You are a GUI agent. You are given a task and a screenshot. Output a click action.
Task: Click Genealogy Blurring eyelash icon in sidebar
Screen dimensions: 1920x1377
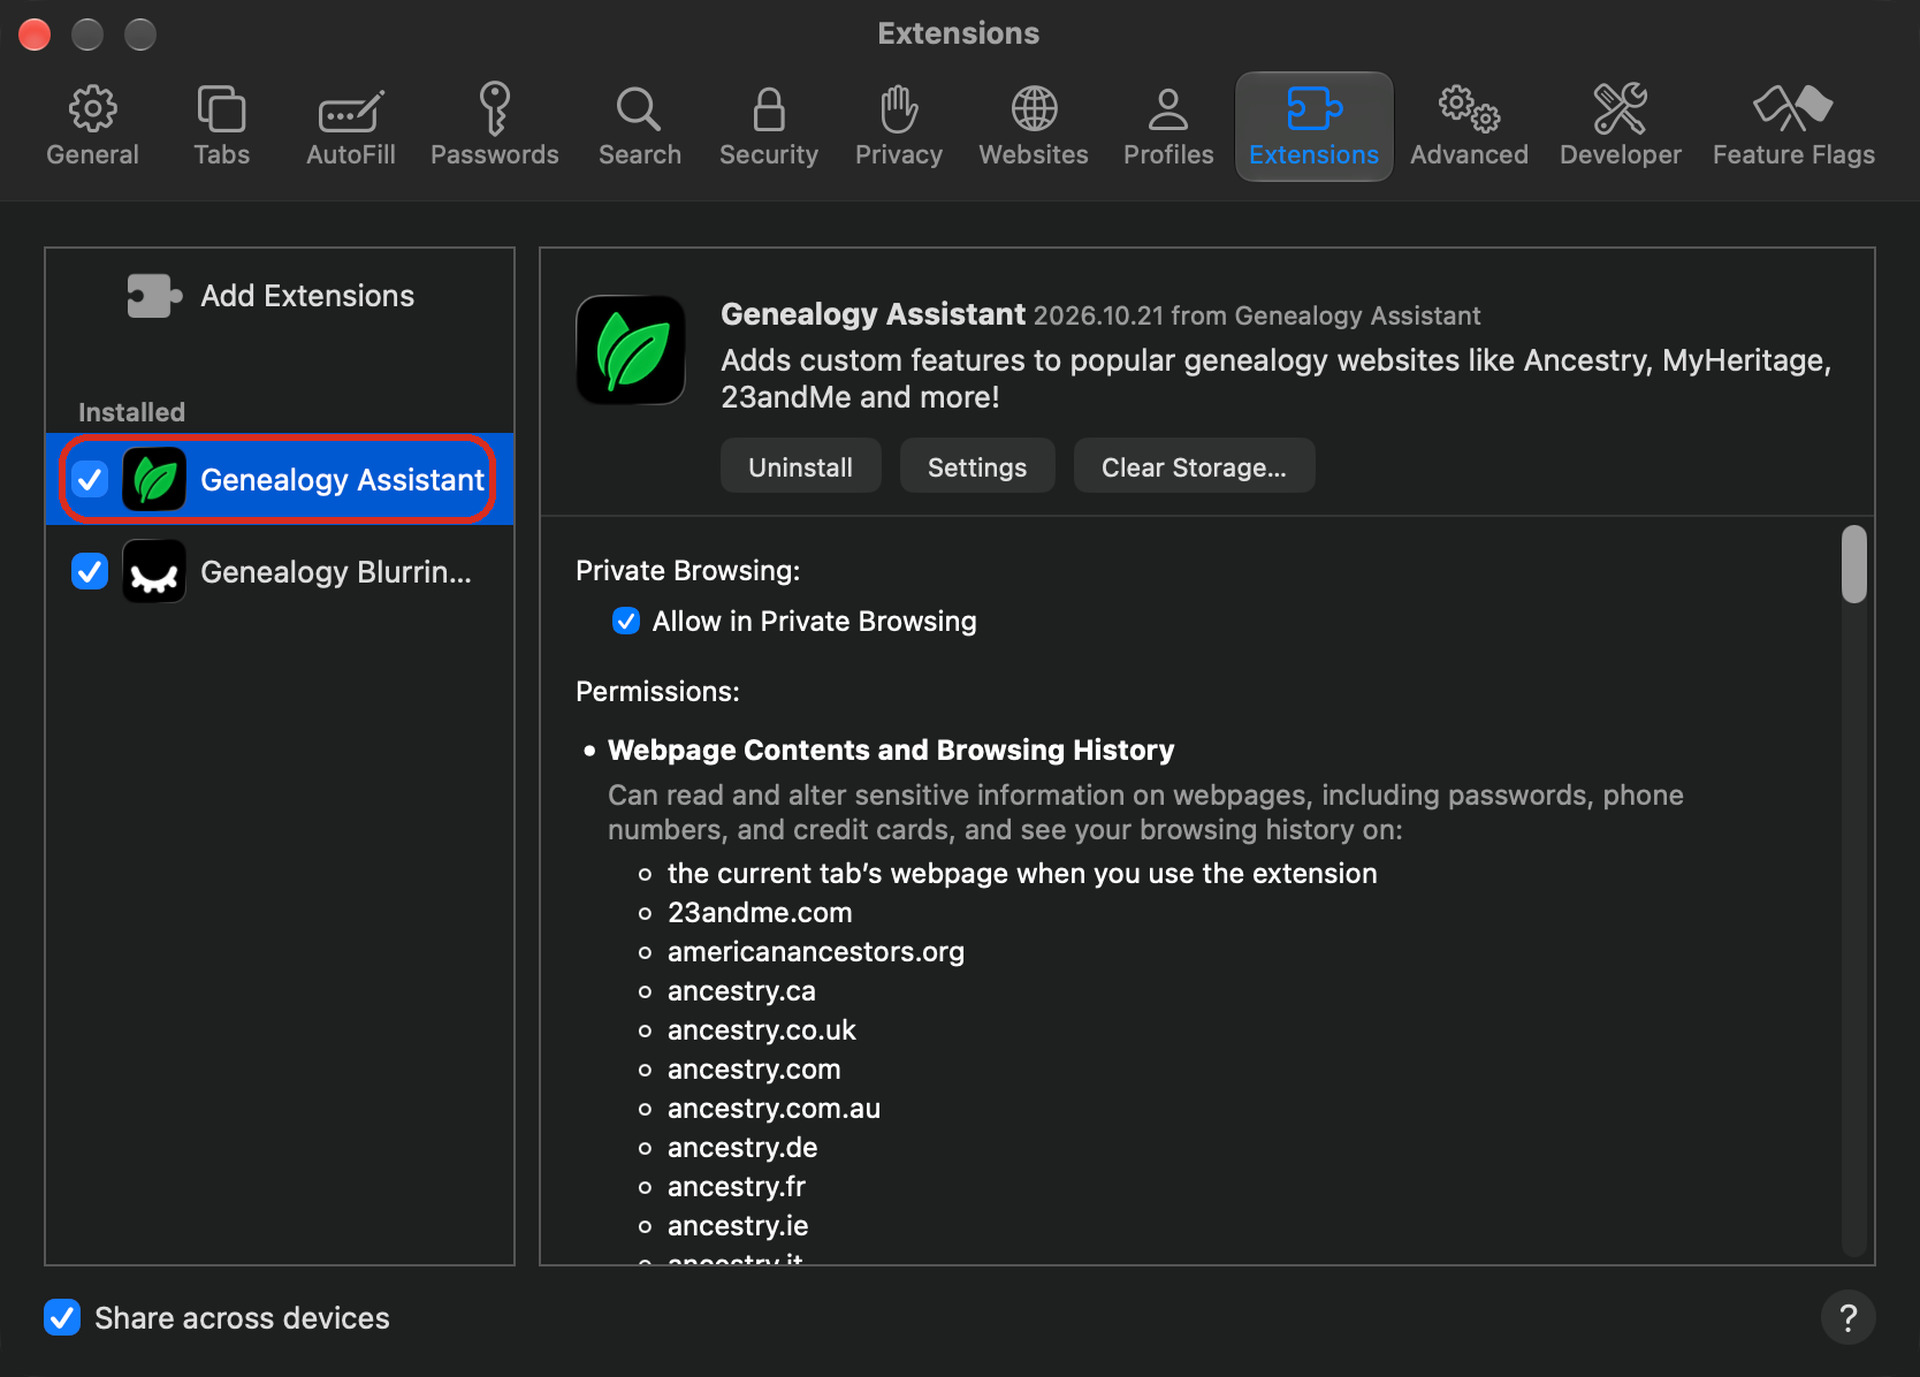pyautogui.click(x=154, y=571)
